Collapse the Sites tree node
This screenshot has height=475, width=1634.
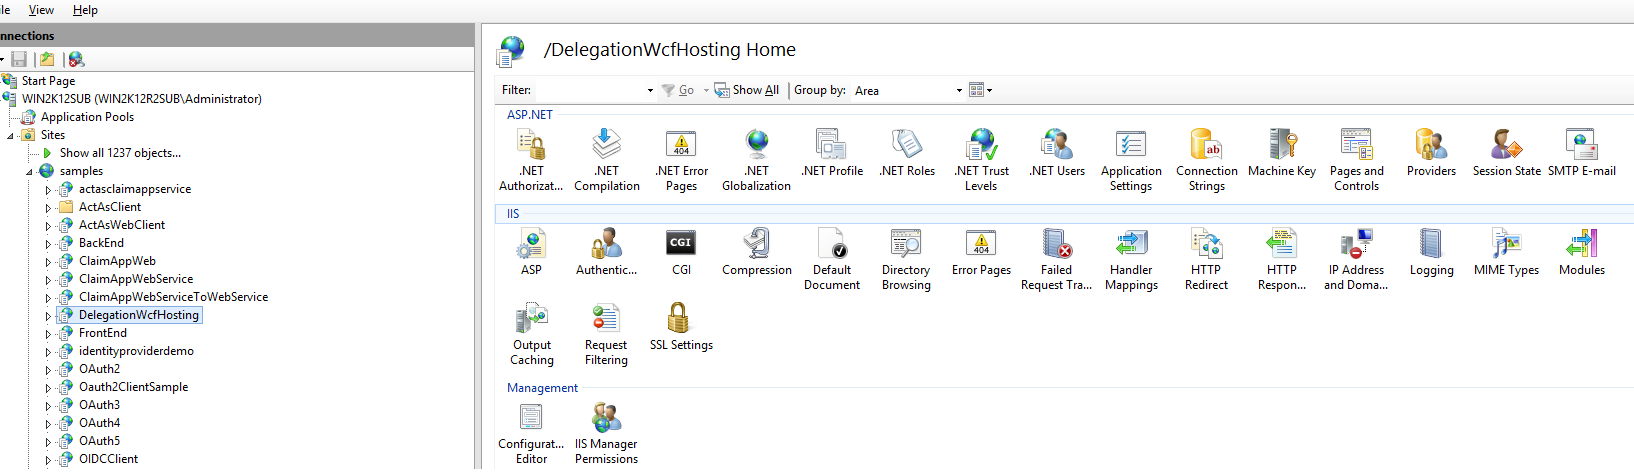pos(10,135)
